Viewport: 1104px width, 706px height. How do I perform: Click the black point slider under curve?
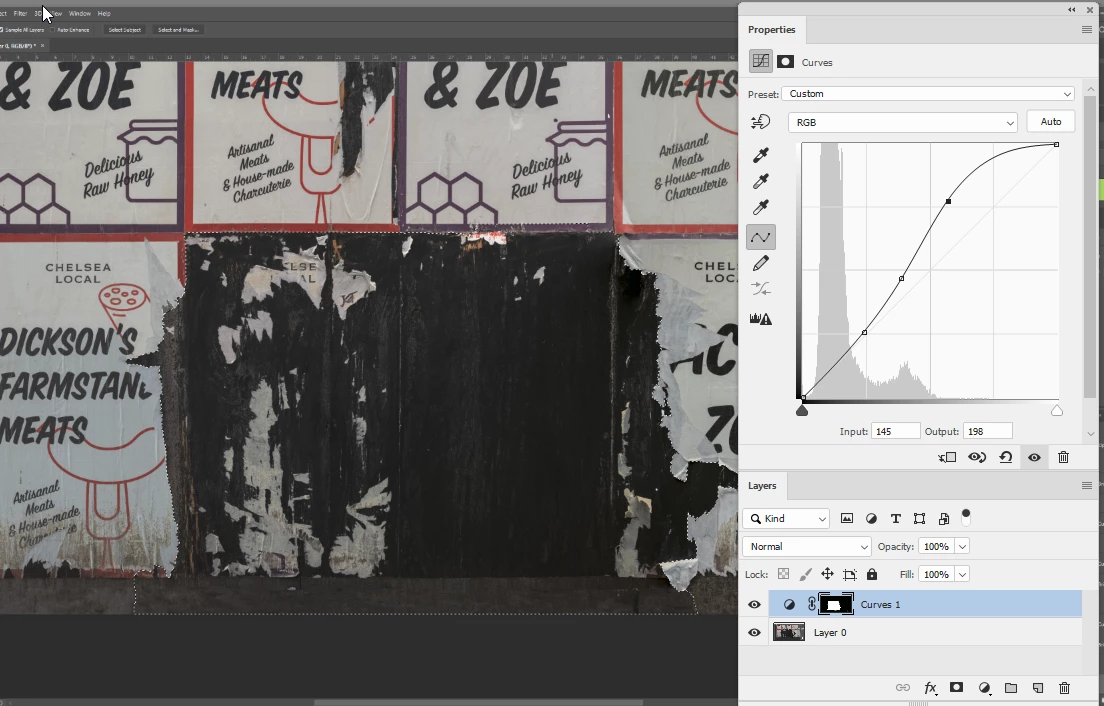click(802, 410)
